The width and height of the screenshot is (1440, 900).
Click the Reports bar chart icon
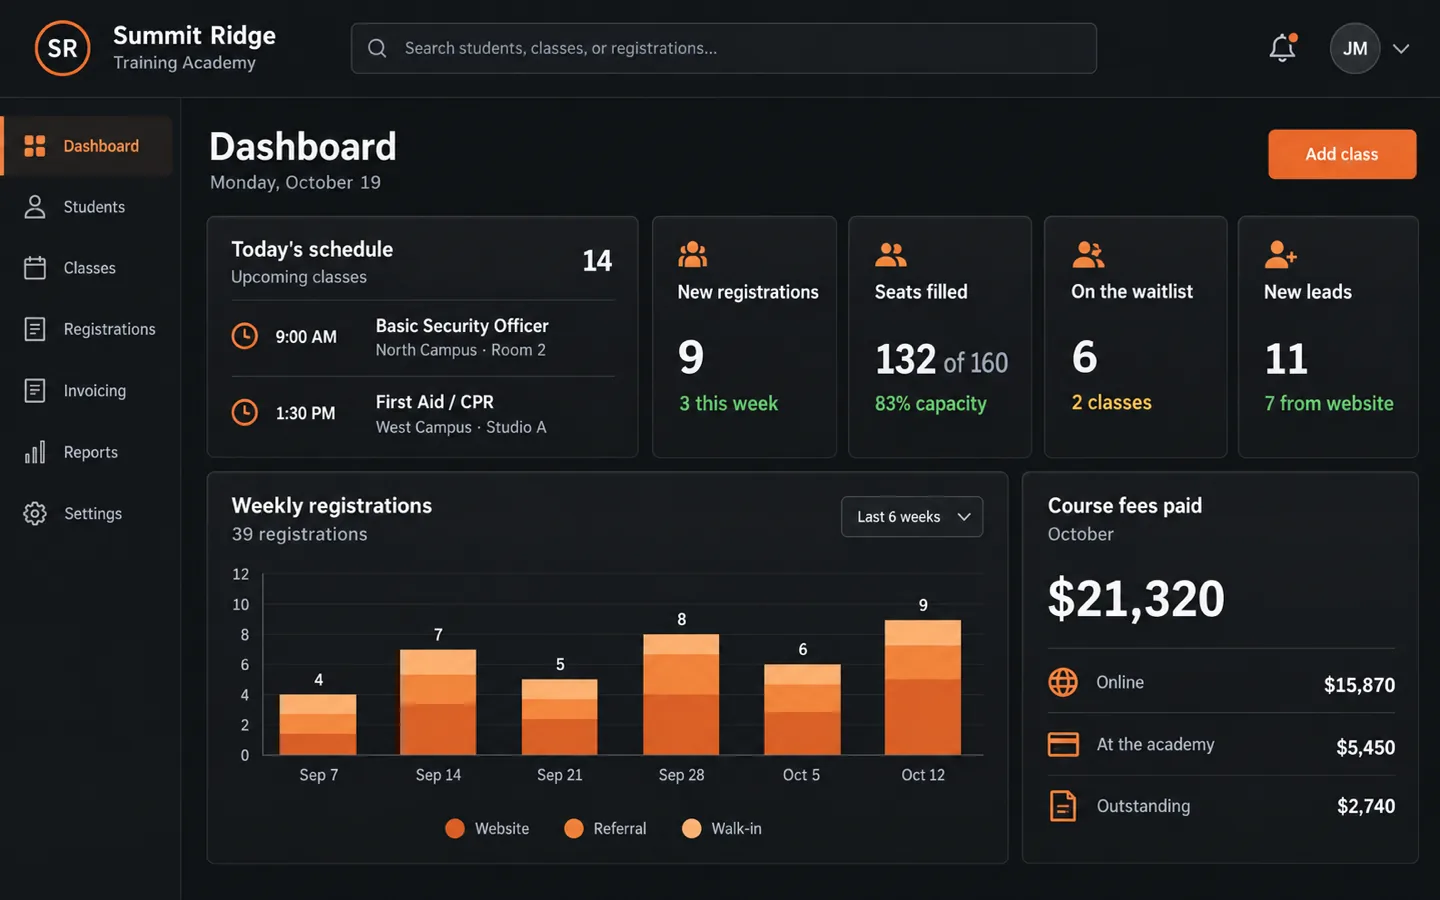[x=35, y=452]
